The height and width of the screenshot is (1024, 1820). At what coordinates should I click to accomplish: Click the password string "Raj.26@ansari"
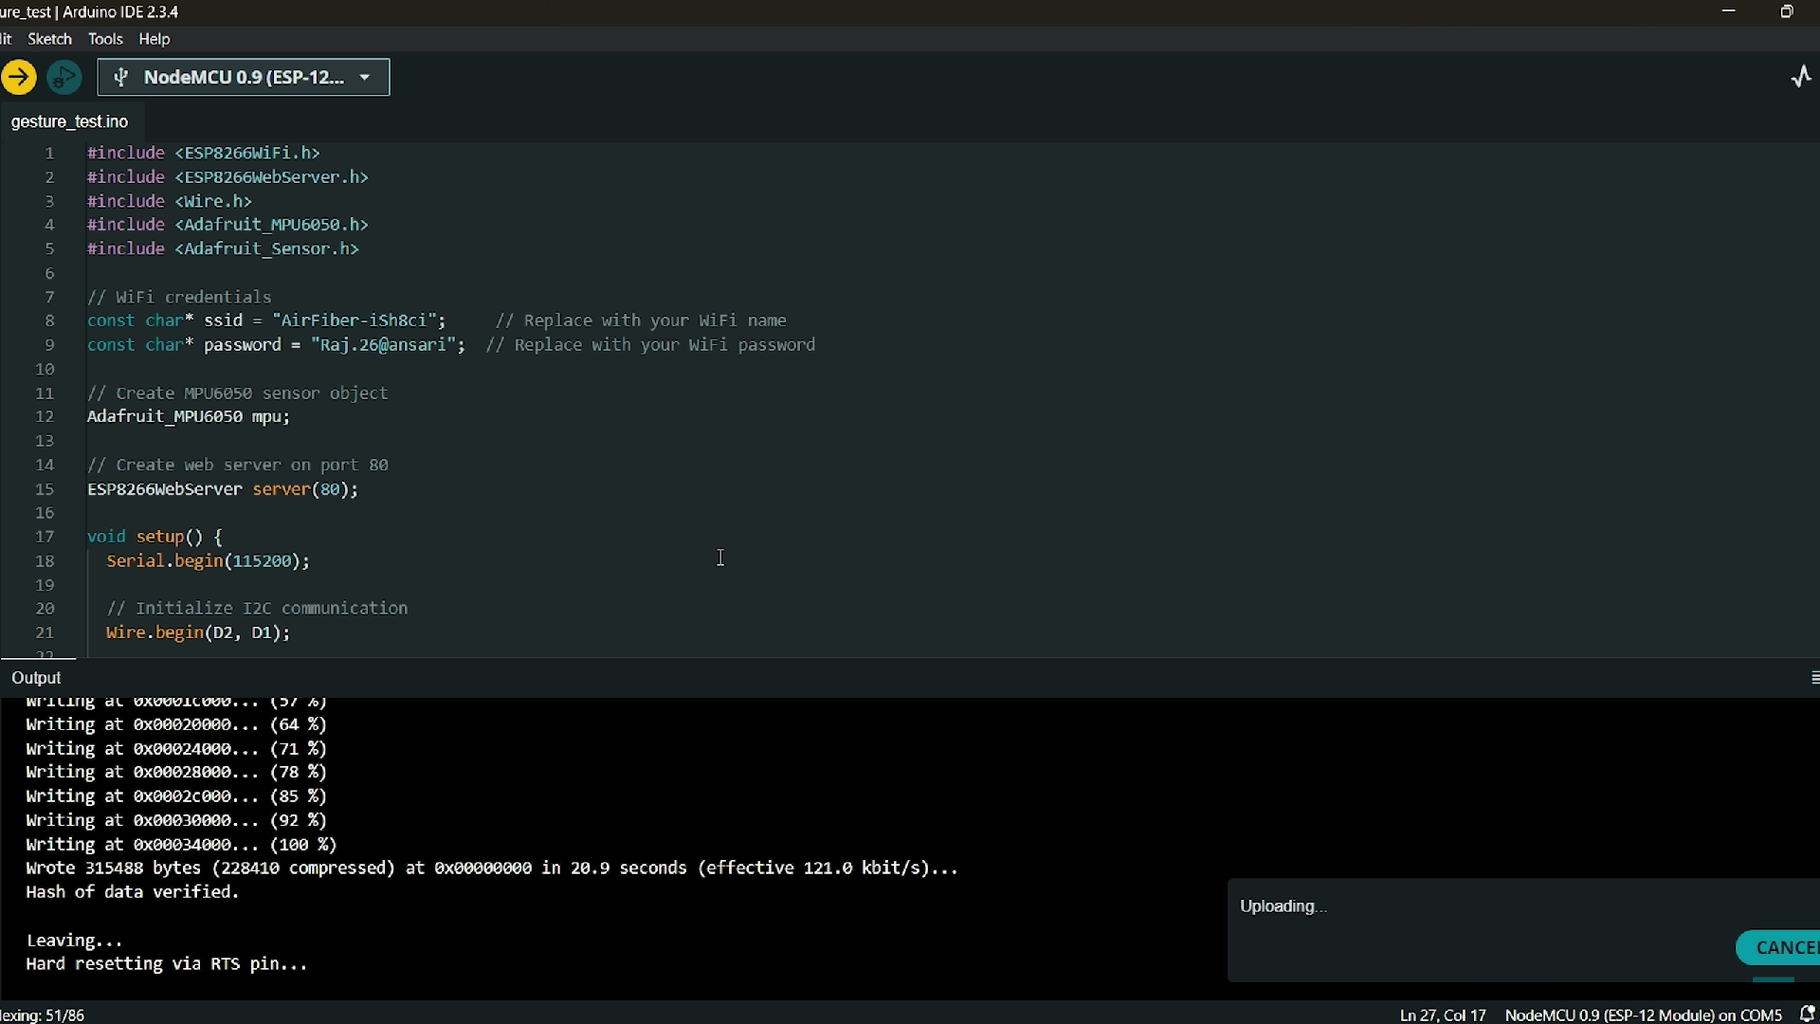point(383,345)
